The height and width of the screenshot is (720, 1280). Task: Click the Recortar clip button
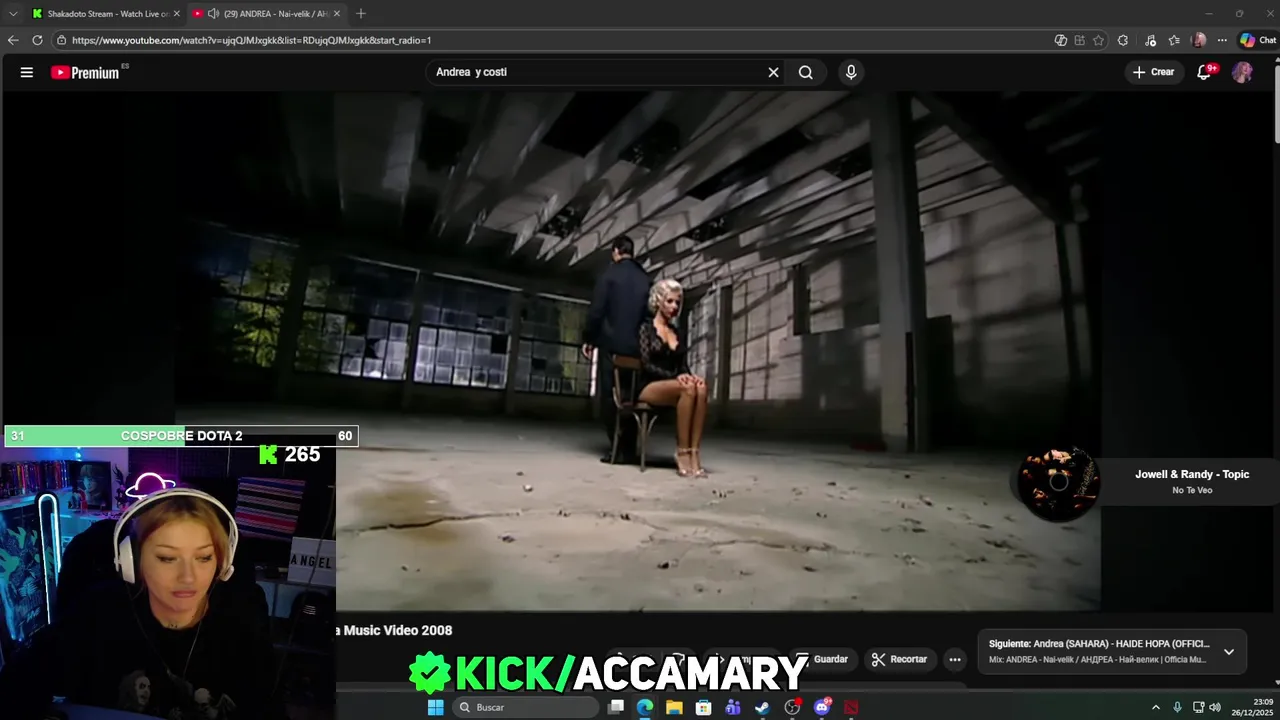point(899,659)
